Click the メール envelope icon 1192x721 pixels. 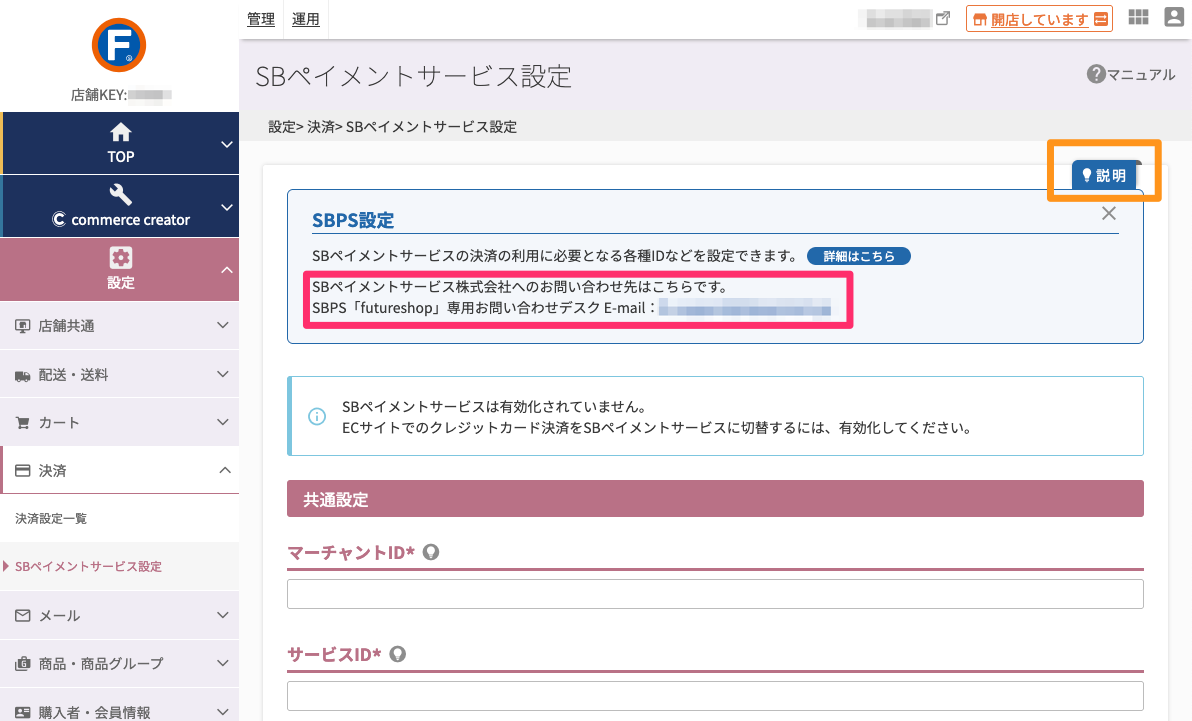click(x=23, y=615)
